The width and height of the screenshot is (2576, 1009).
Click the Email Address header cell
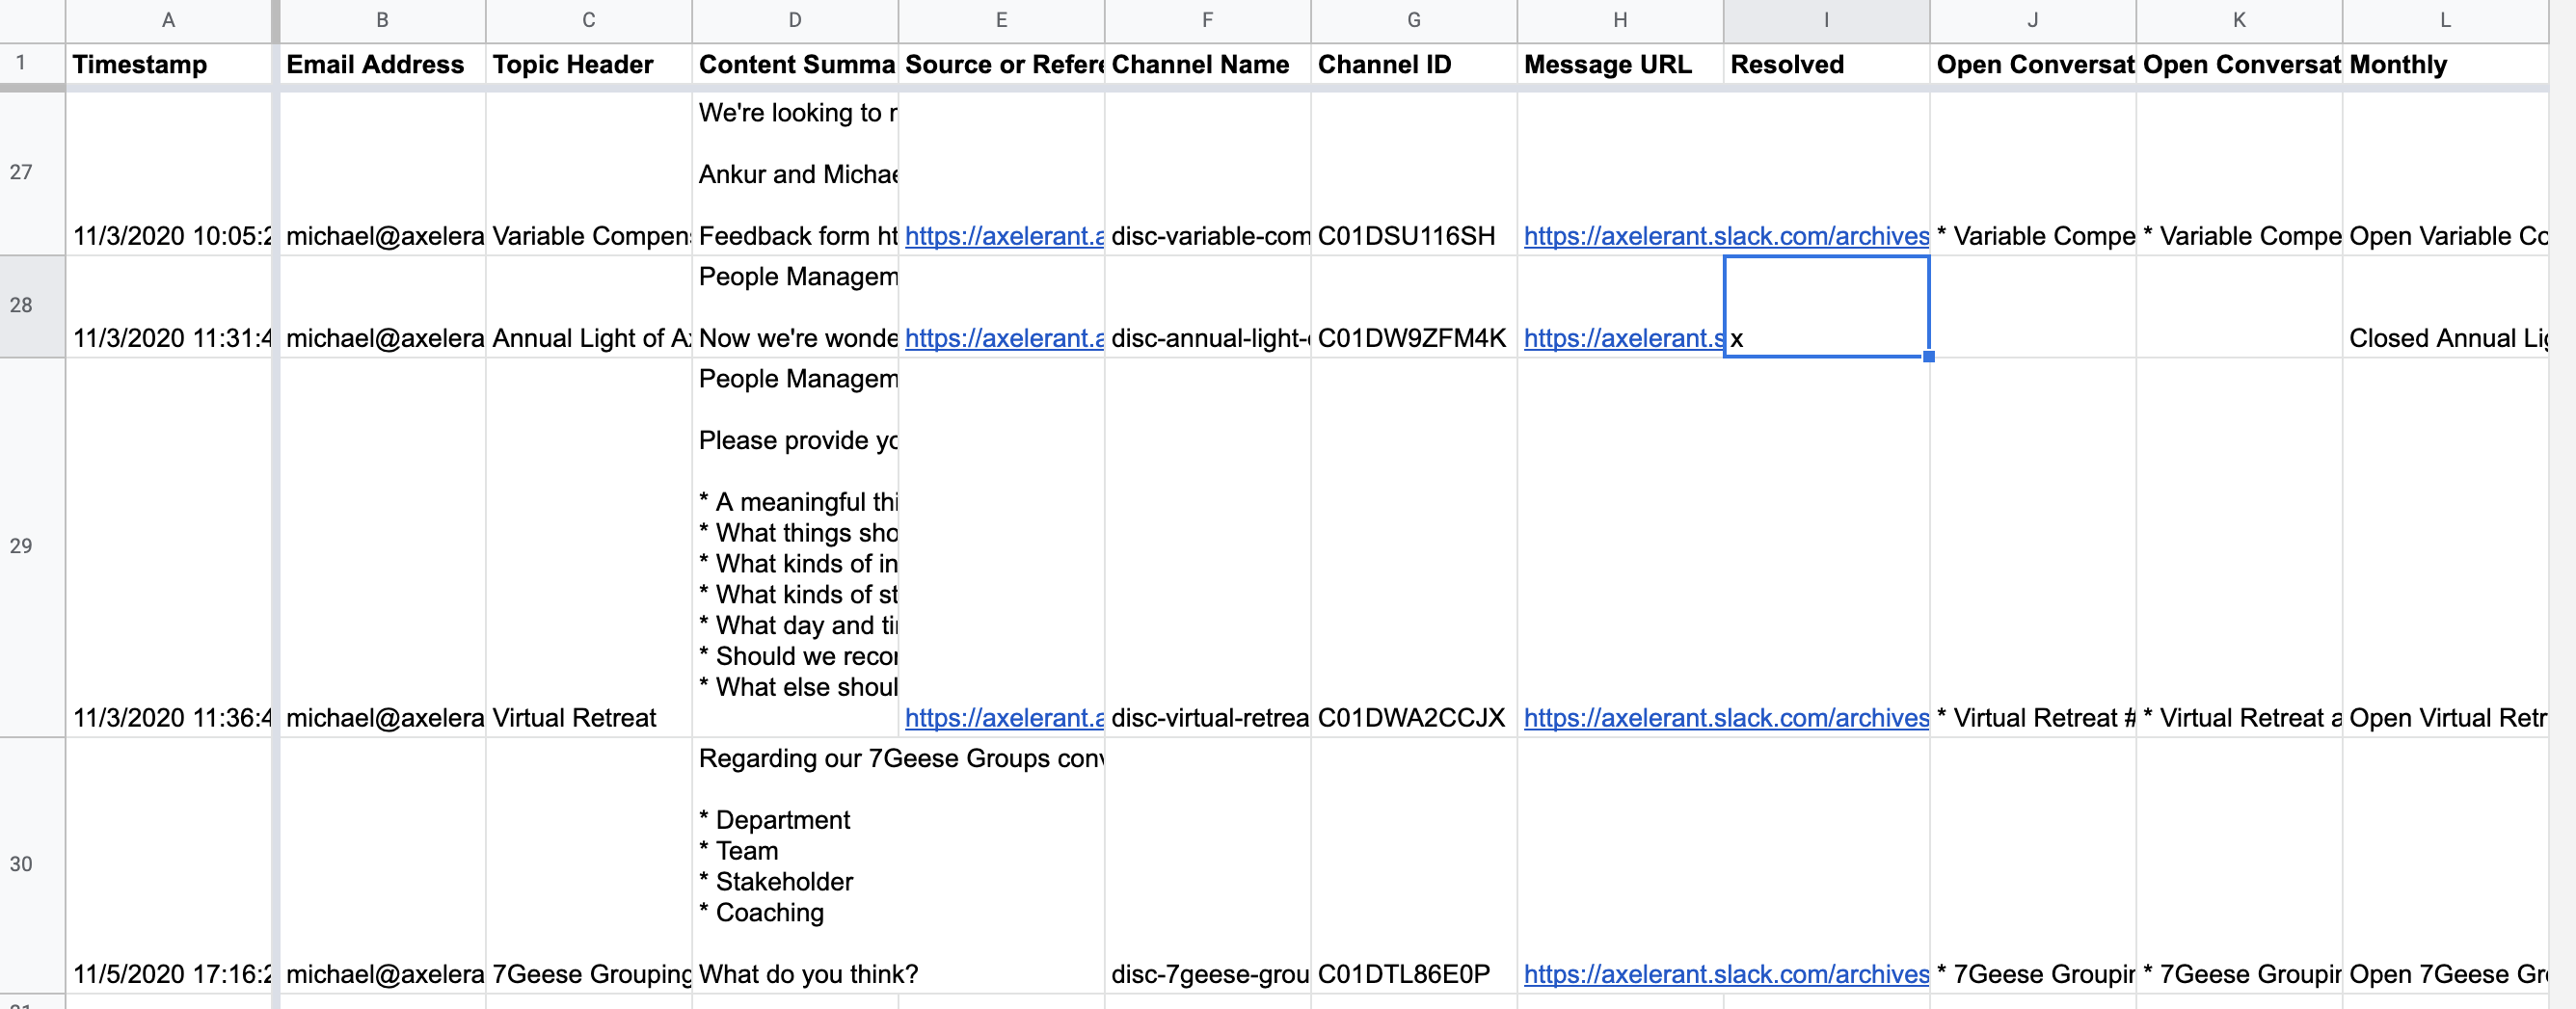point(382,64)
